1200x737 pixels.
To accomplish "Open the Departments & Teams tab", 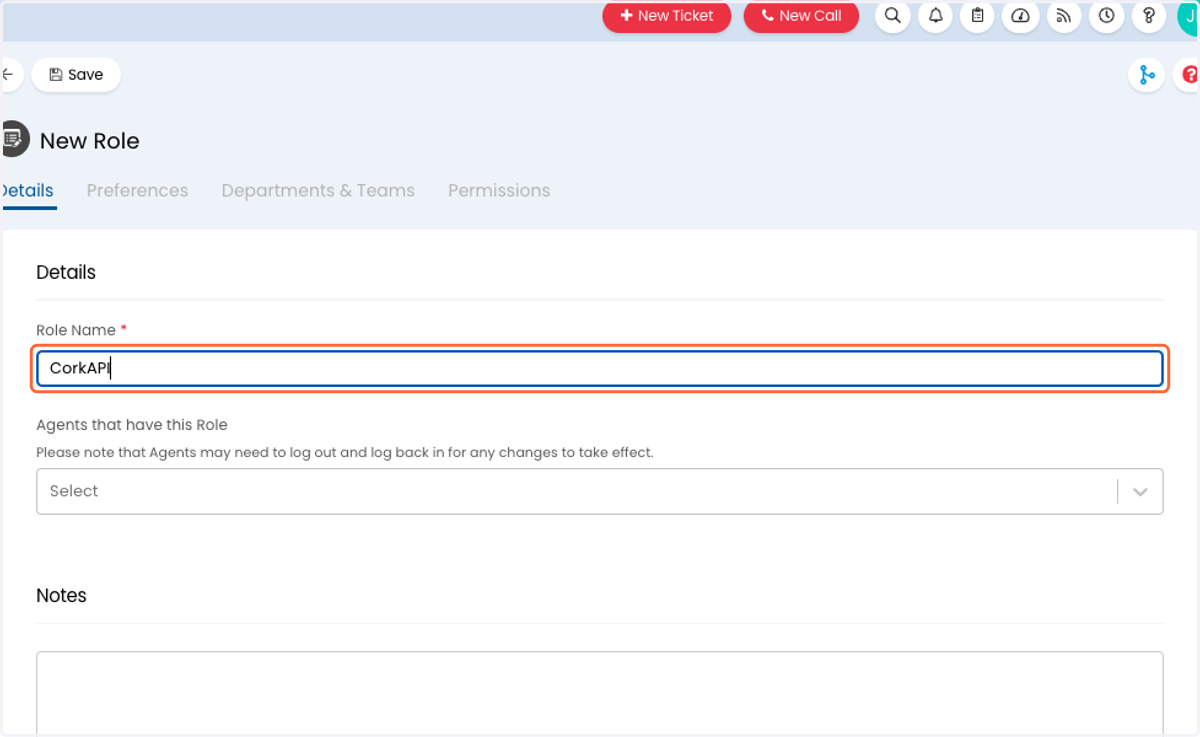I will (x=318, y=190).
